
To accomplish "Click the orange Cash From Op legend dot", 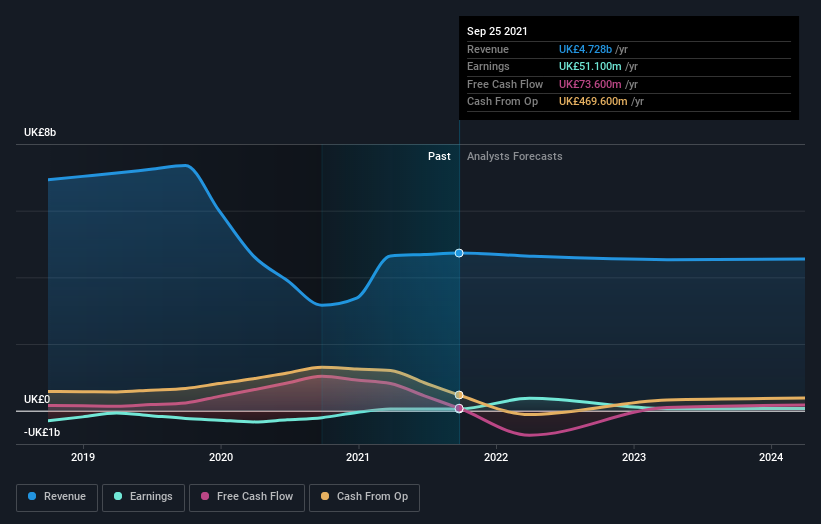I will click(325, 496).
